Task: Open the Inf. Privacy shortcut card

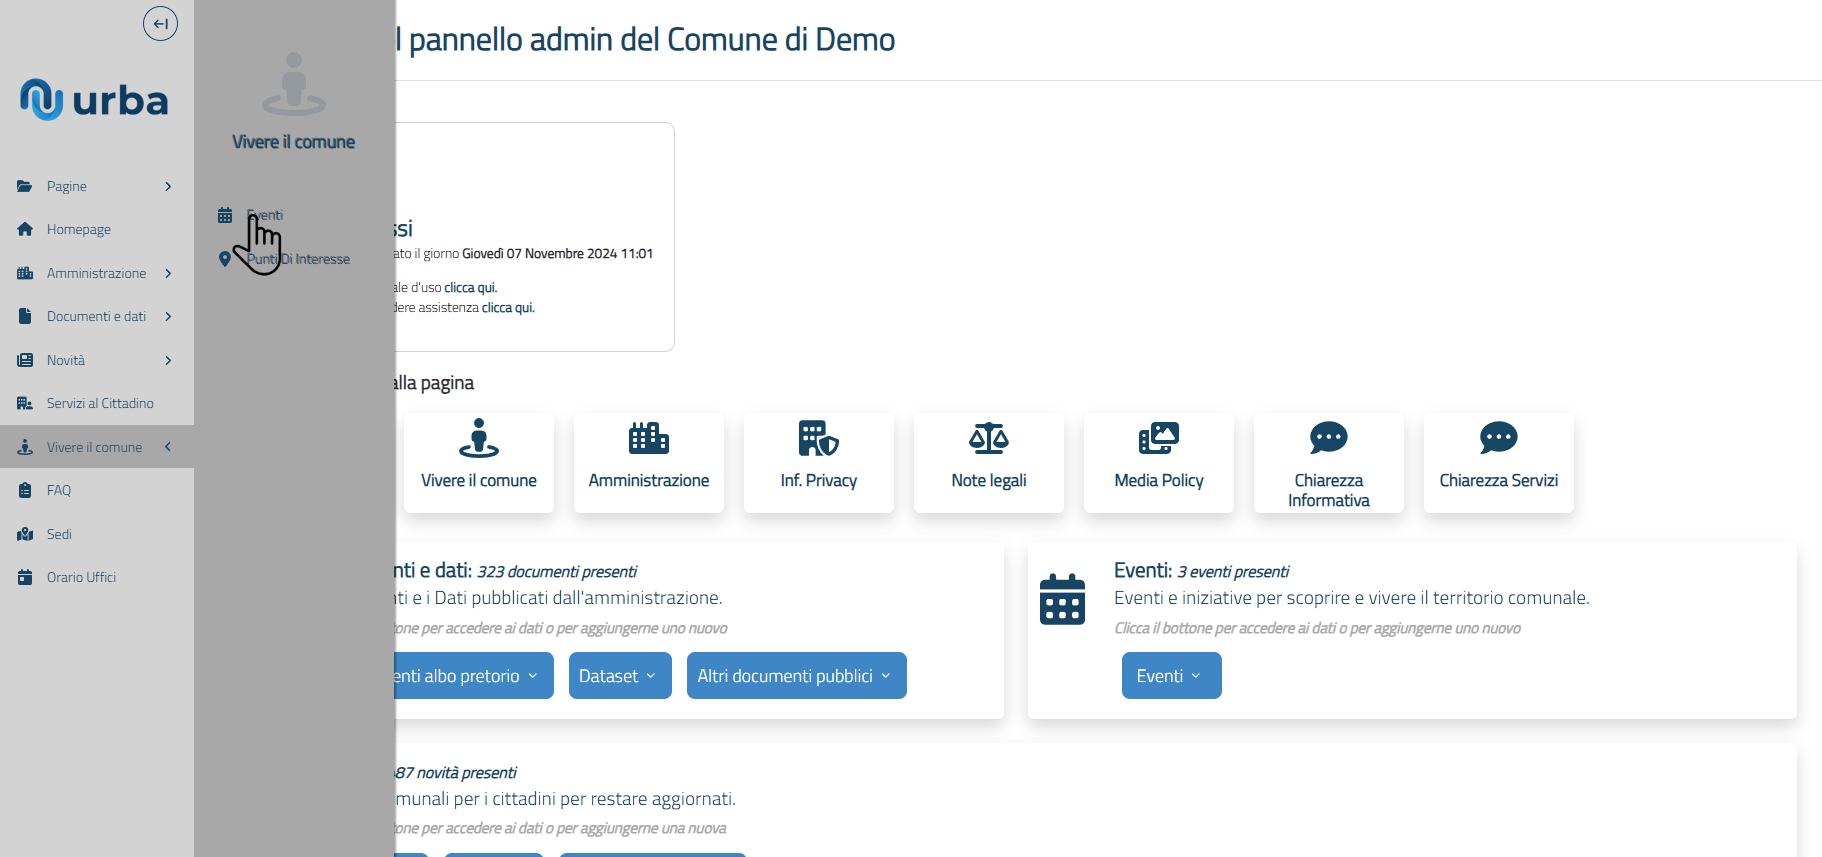Action: 818,463
